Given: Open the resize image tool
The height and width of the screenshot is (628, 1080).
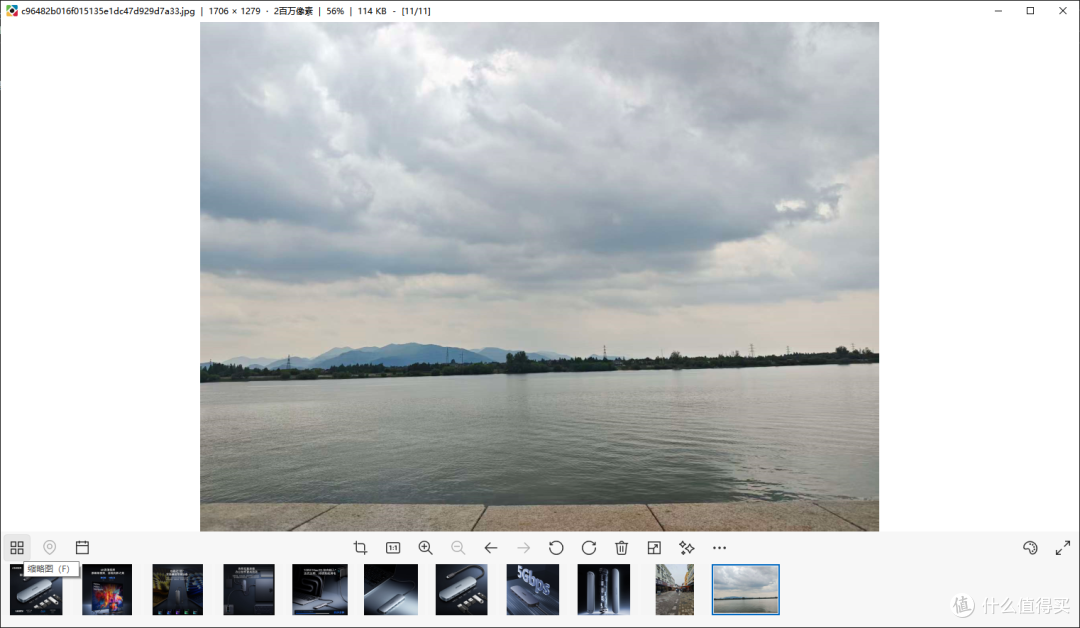Looking at the screenshot, I should [654, 547].
